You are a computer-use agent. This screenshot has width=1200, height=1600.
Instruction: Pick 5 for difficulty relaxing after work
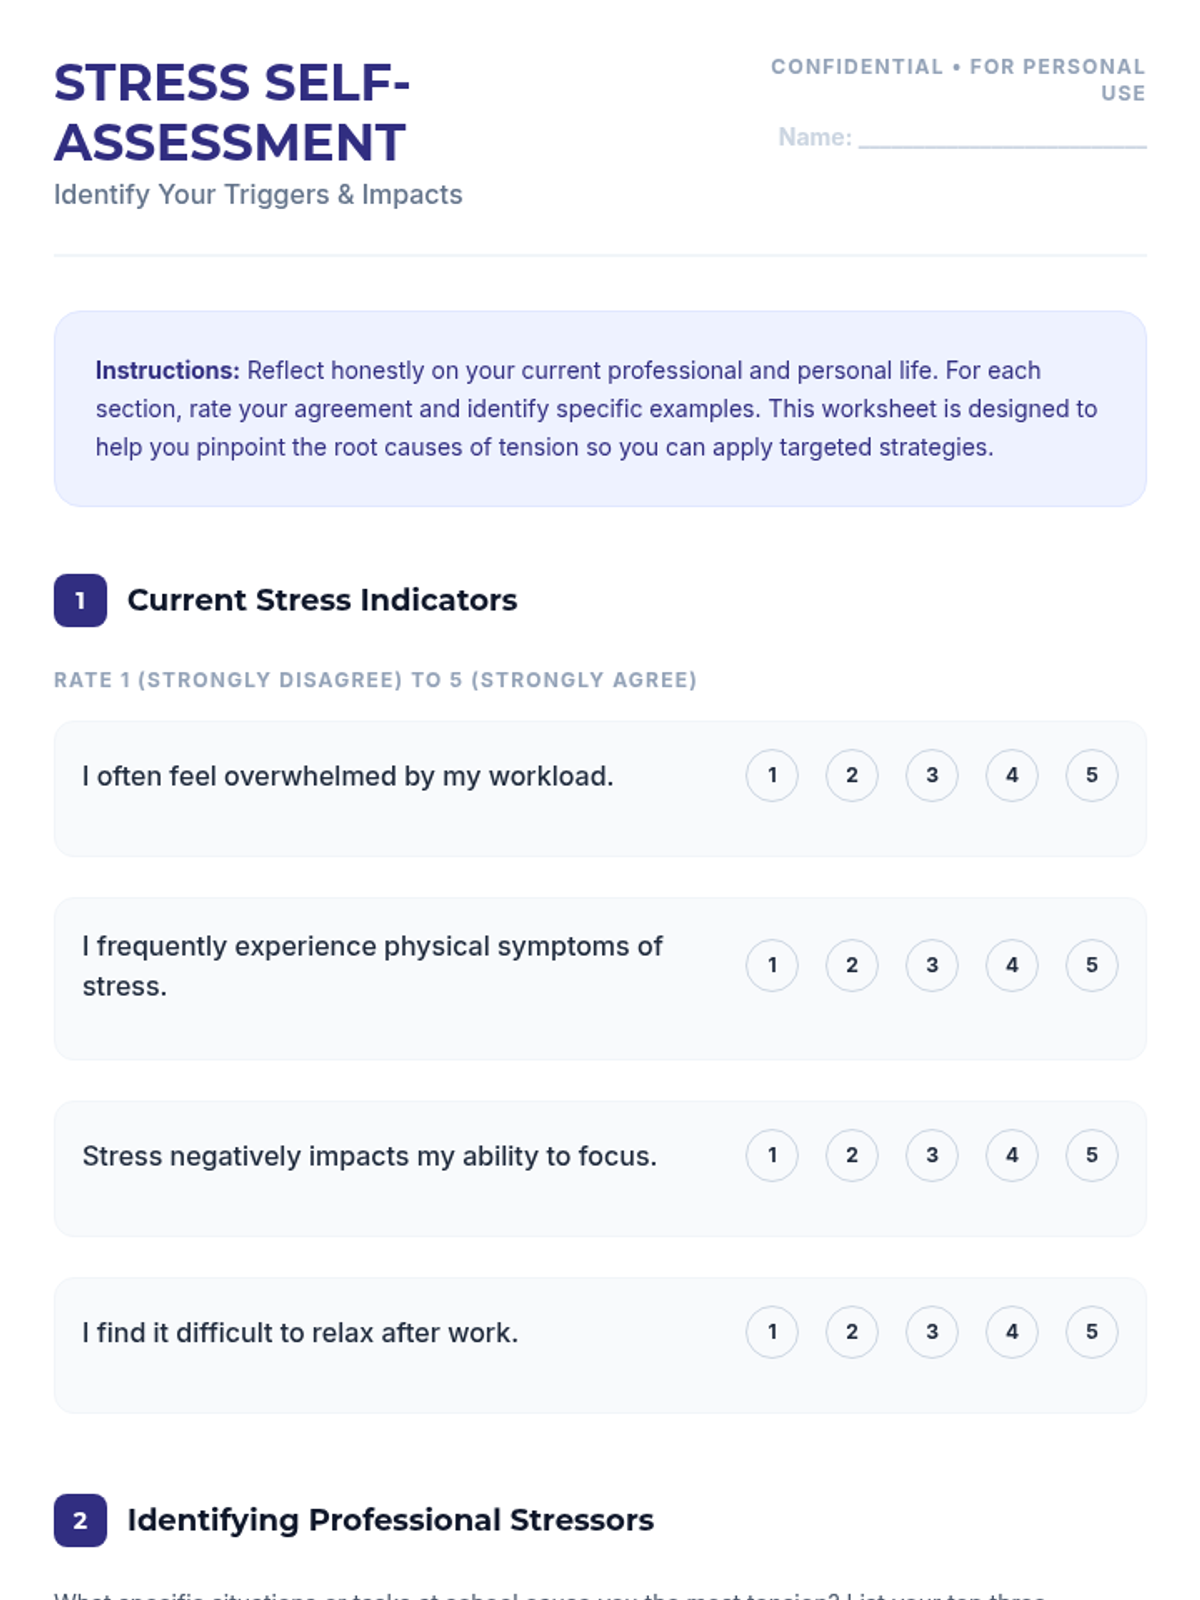1092,1332
